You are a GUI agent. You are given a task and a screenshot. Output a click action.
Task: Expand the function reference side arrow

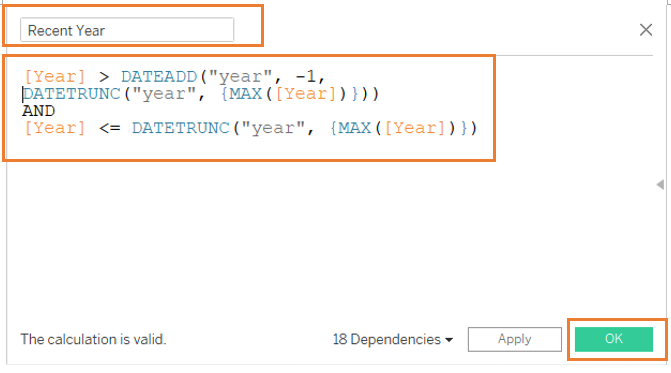click(660, 184)
